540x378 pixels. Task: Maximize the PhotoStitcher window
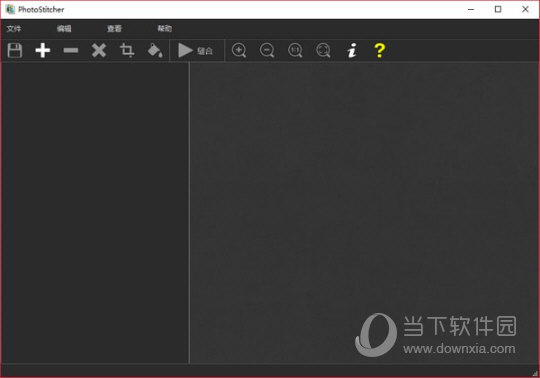pos(498,9)
